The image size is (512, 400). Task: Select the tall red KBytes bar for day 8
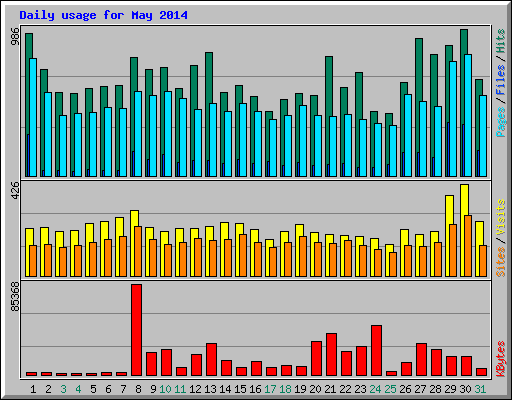tap(136, 330)
